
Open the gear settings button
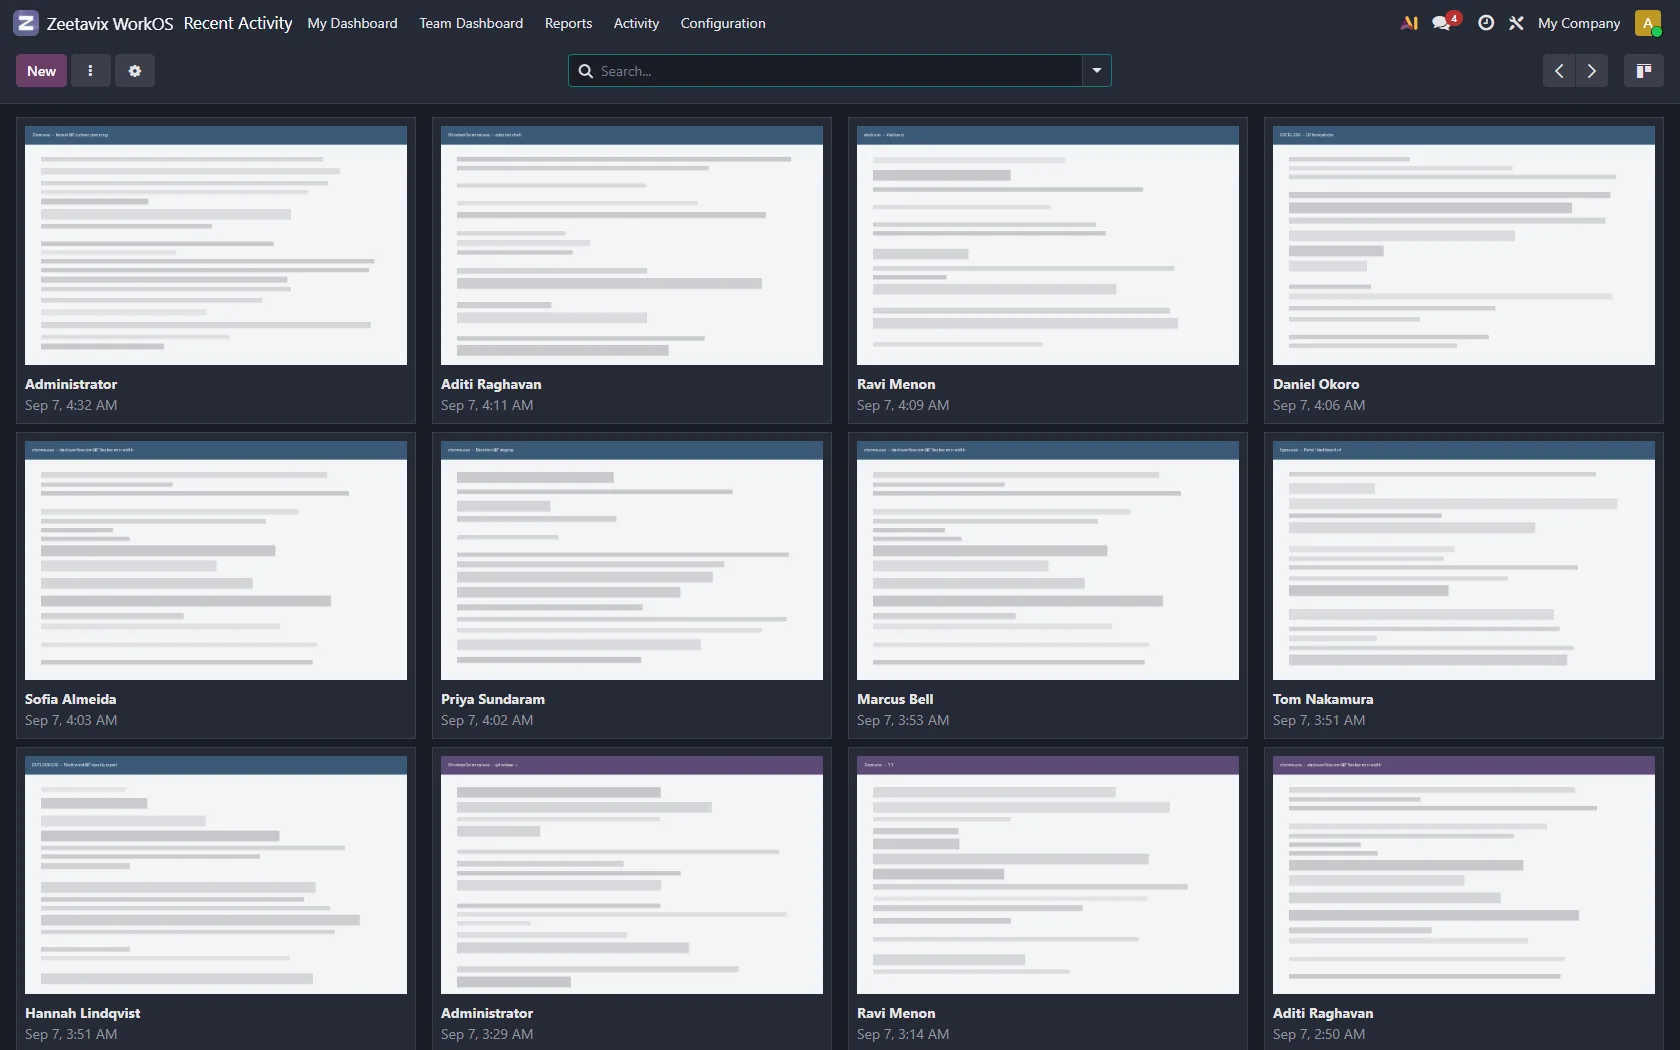click(135, 71)
